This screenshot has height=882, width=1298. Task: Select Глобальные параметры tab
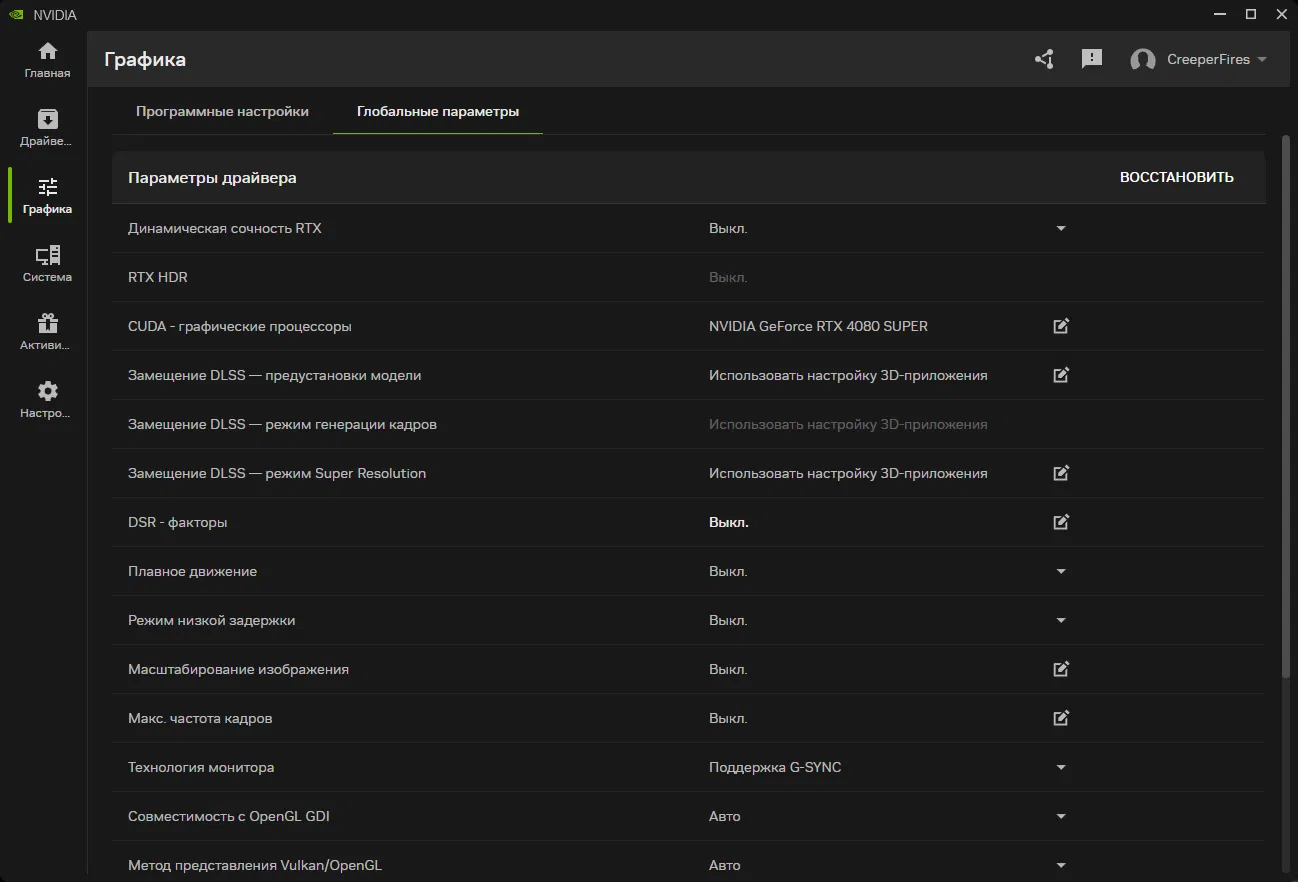[437, 112]
